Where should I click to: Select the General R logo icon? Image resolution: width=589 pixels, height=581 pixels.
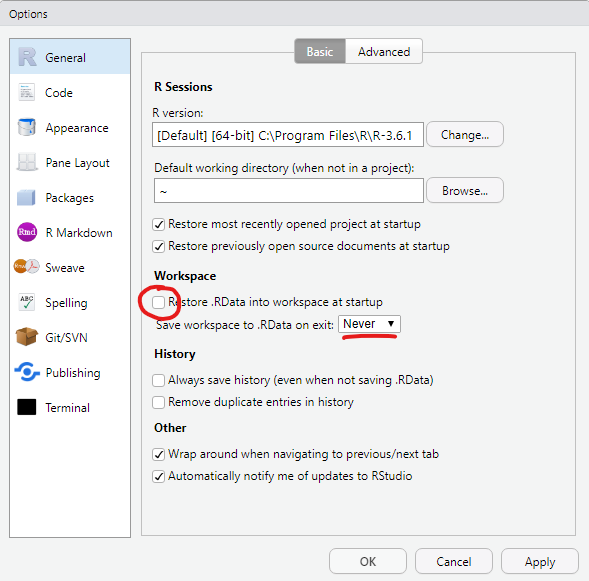[x=27, y=57]
